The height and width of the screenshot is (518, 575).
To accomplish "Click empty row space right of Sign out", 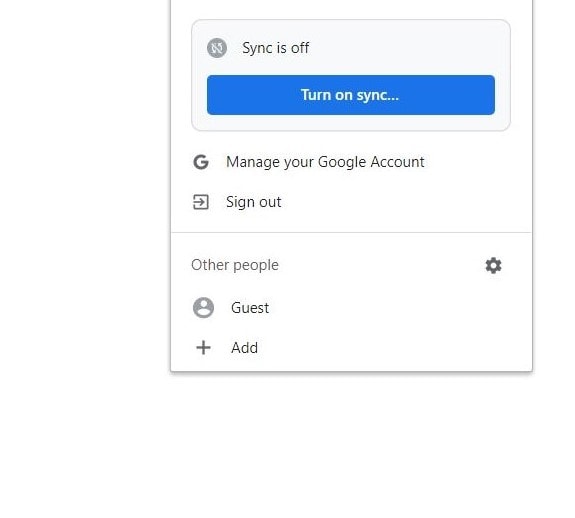I will point(403,202).
